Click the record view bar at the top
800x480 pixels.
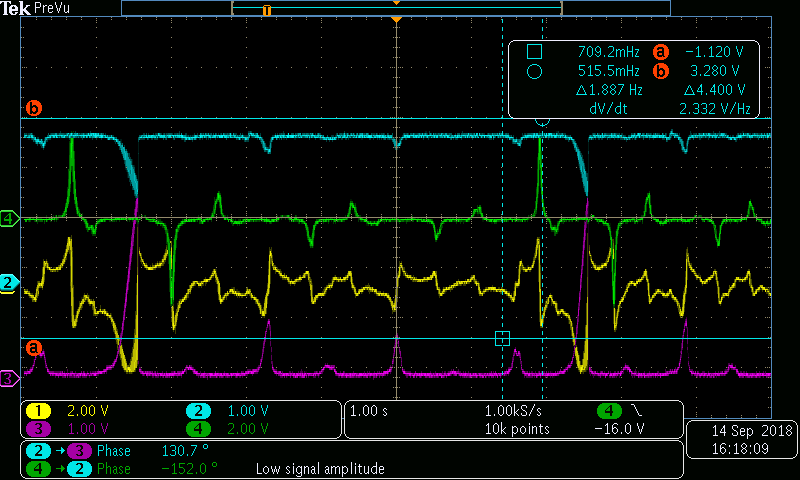(396, 8)
